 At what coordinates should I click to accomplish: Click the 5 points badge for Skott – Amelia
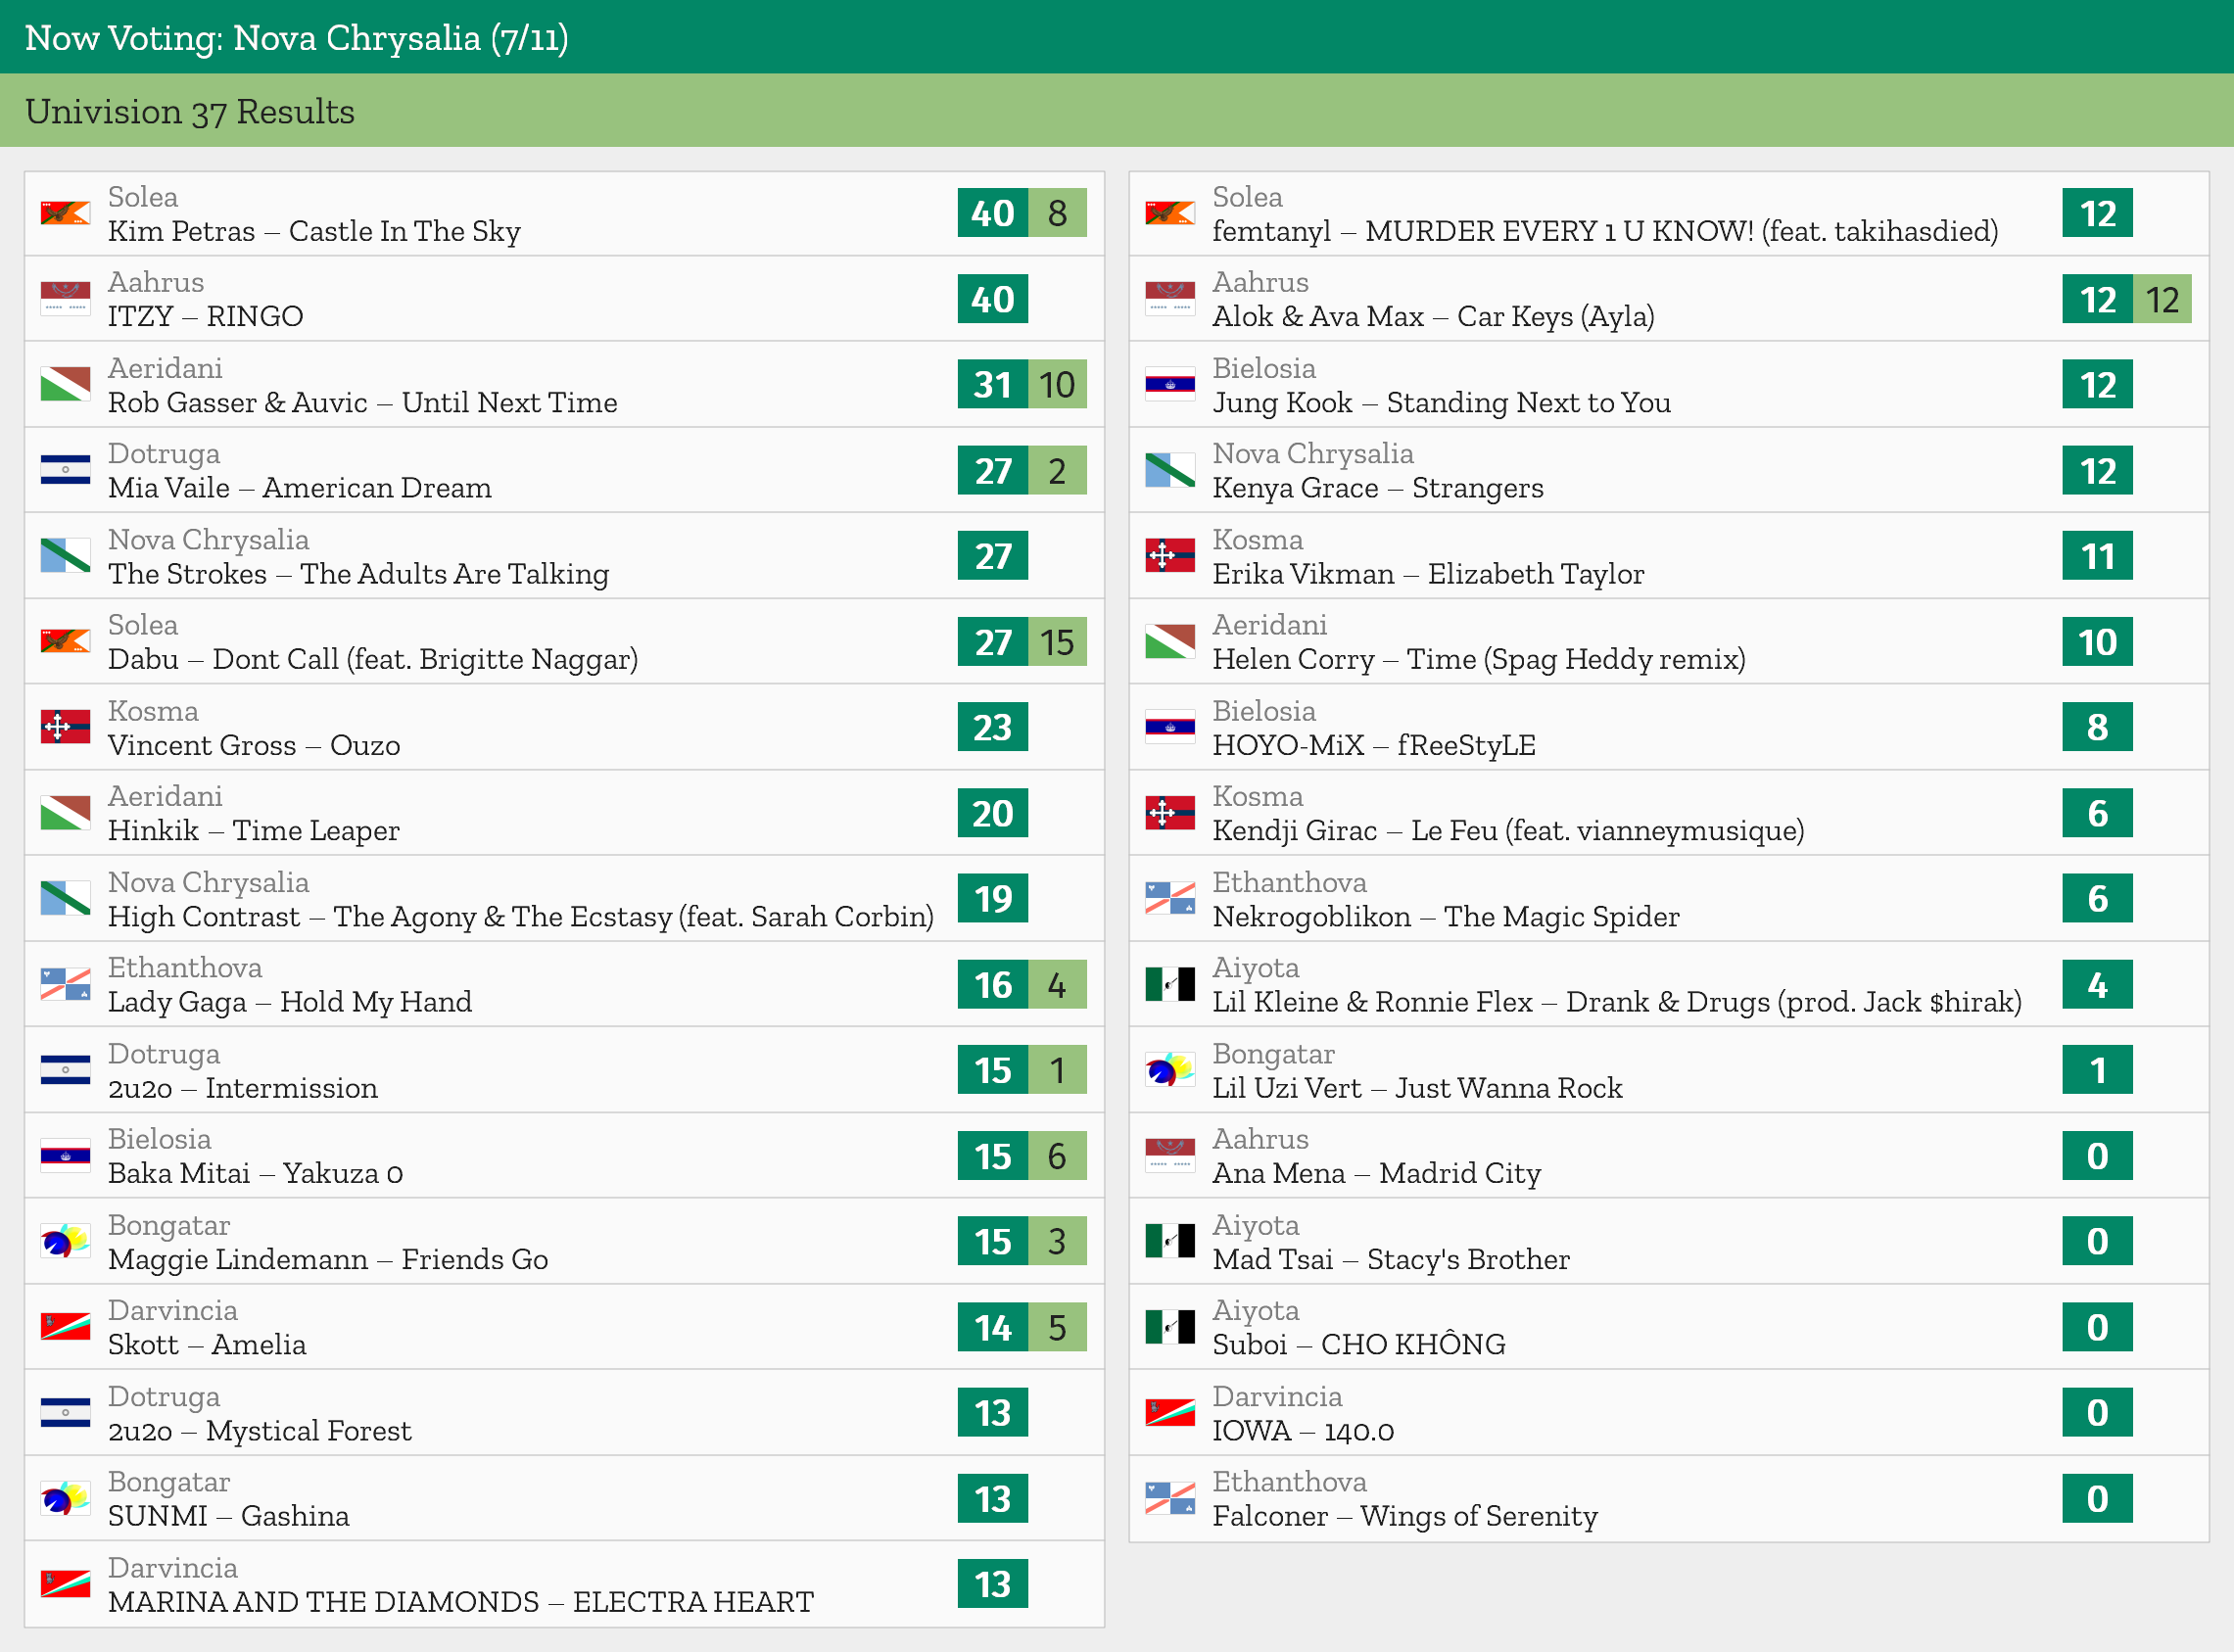tap(1057, 1327)
